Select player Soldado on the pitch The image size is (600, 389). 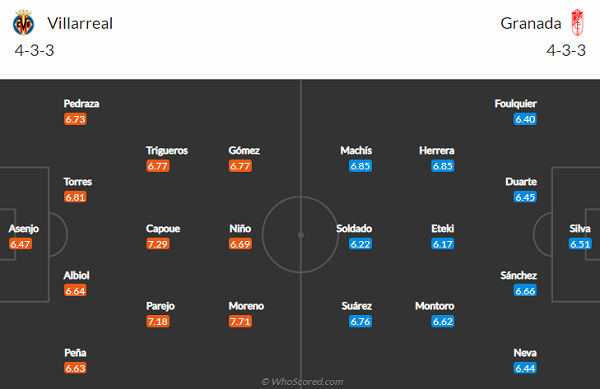pyautogui.click(x=354, y=229)
